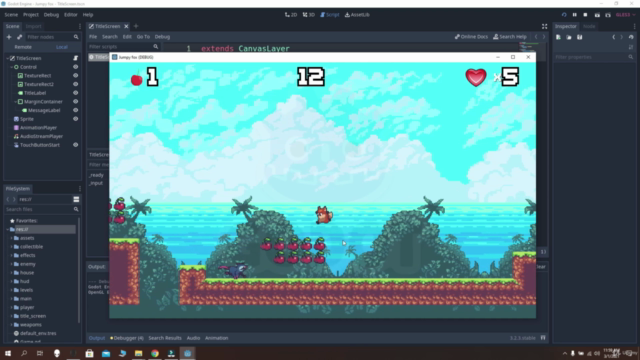Go to previous object in Inspector
The image size is (640, 360).
pyautogui.click(x=613, y=37)
